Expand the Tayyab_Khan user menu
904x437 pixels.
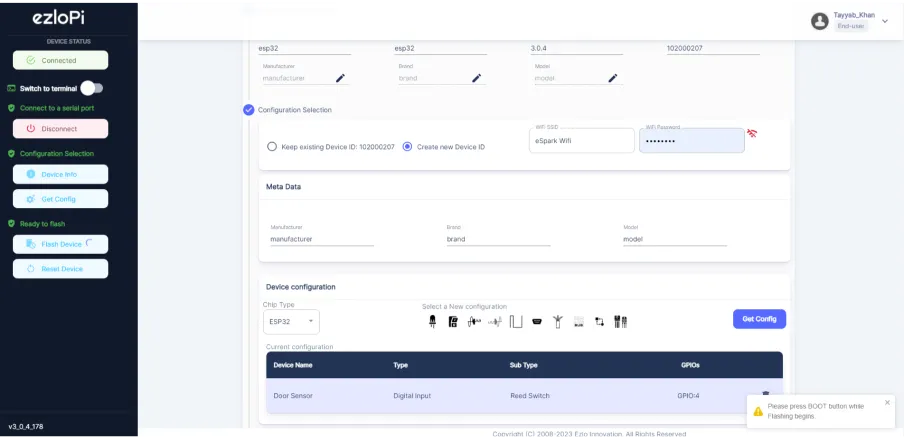884,21
